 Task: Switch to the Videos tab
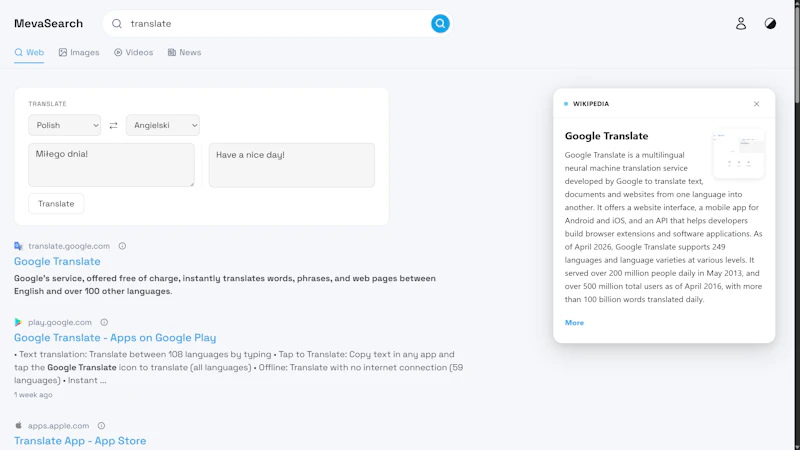click(133, 53)
